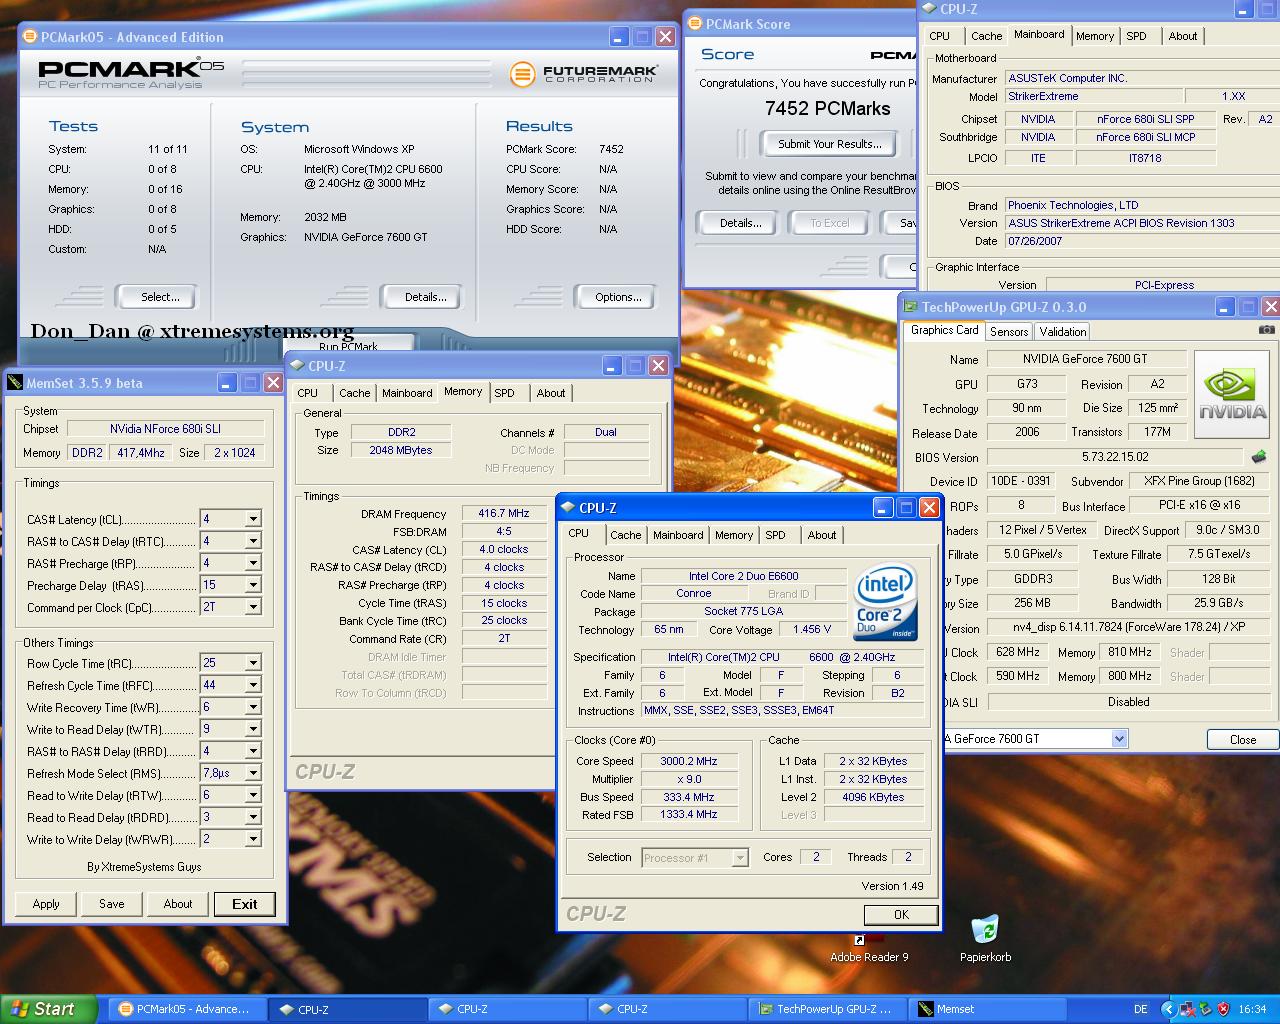Switch to Sensors tab in GPU-Z

(x=1009, y=332)
